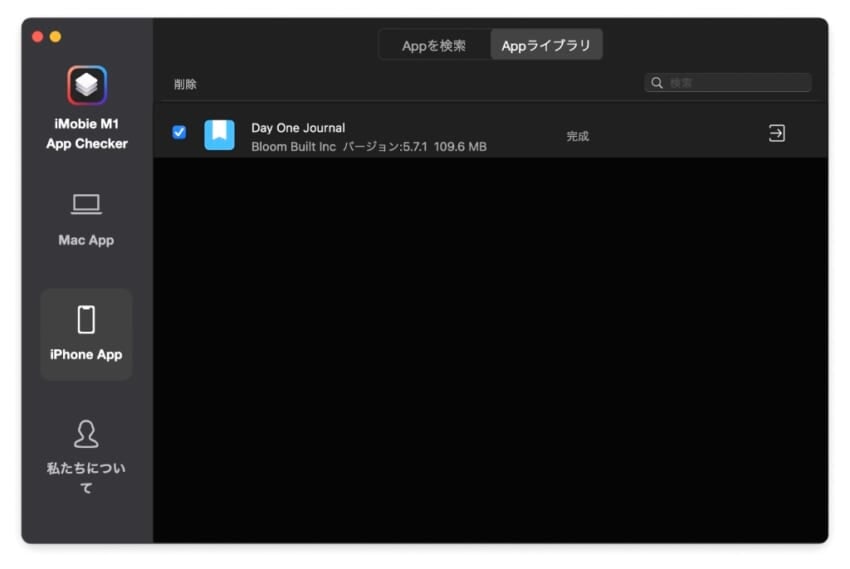Click the iPhone App phone icon

click(86, 320)
